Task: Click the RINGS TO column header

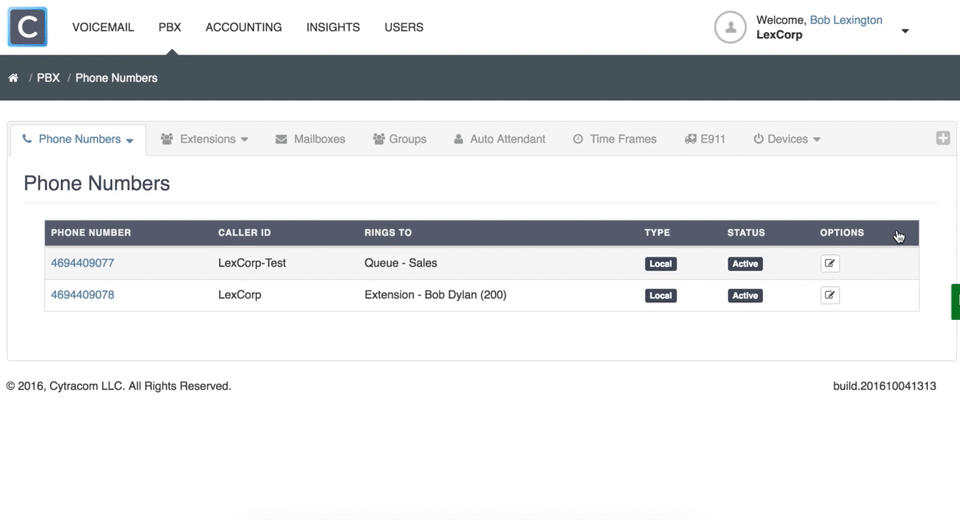Action: point(388,233)
